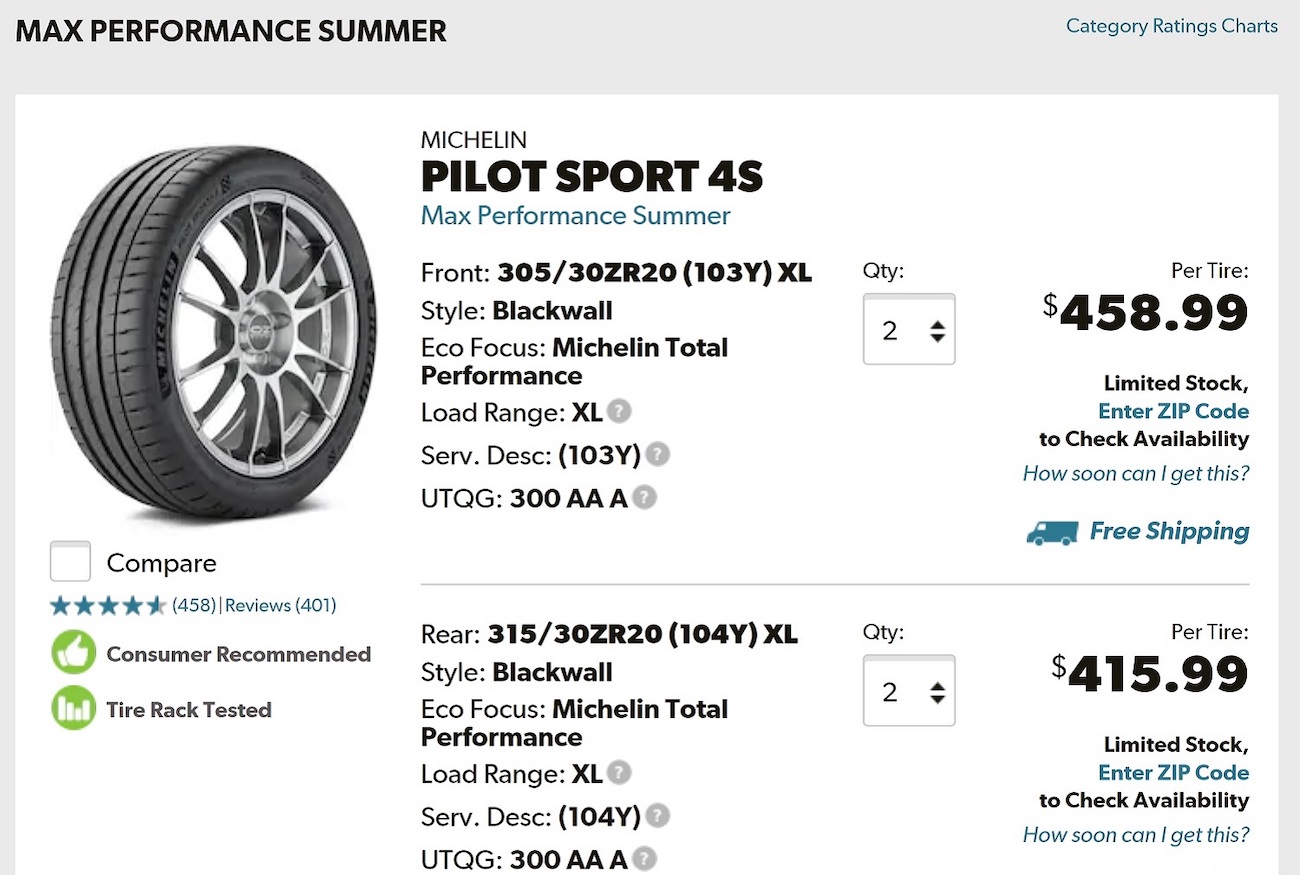This screenshot has width=1300, height=875.
Task: Open the rear tire Qty dropdown
Action: coord(909,691)
